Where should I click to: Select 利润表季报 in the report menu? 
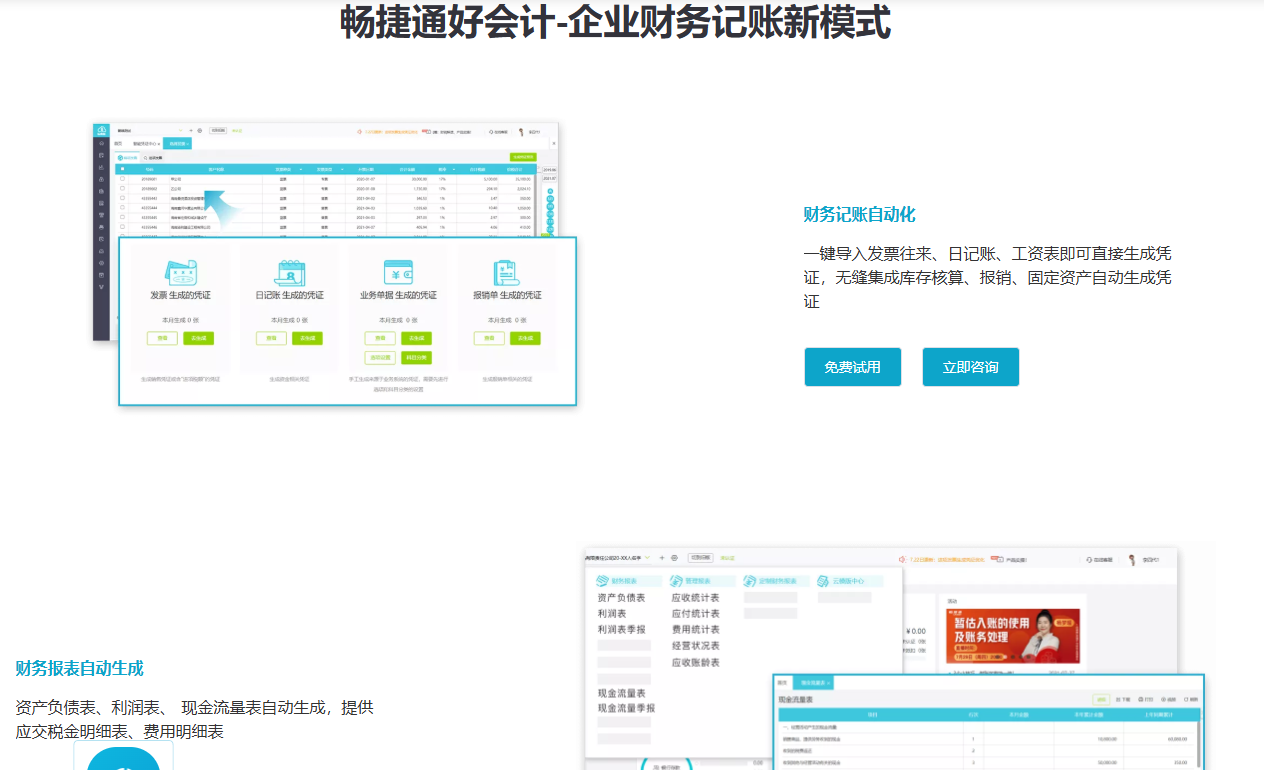pos(621,630)
